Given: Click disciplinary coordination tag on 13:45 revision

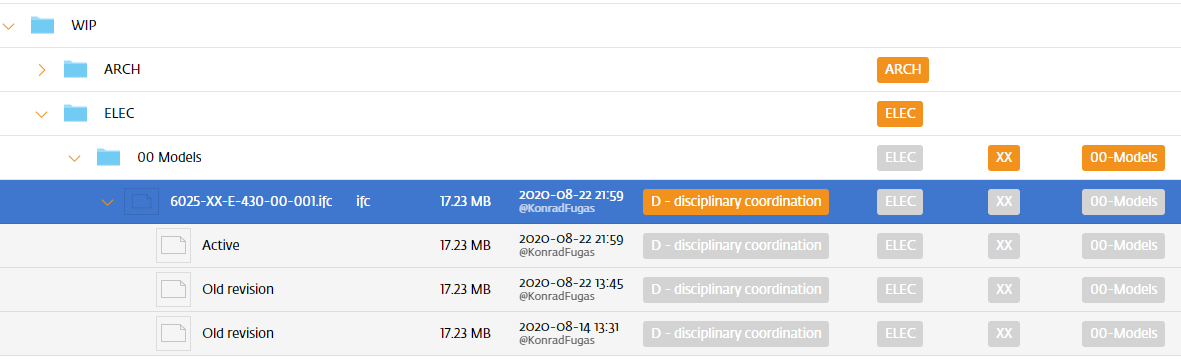Looking at the screenshot, I should click(735, 289).
